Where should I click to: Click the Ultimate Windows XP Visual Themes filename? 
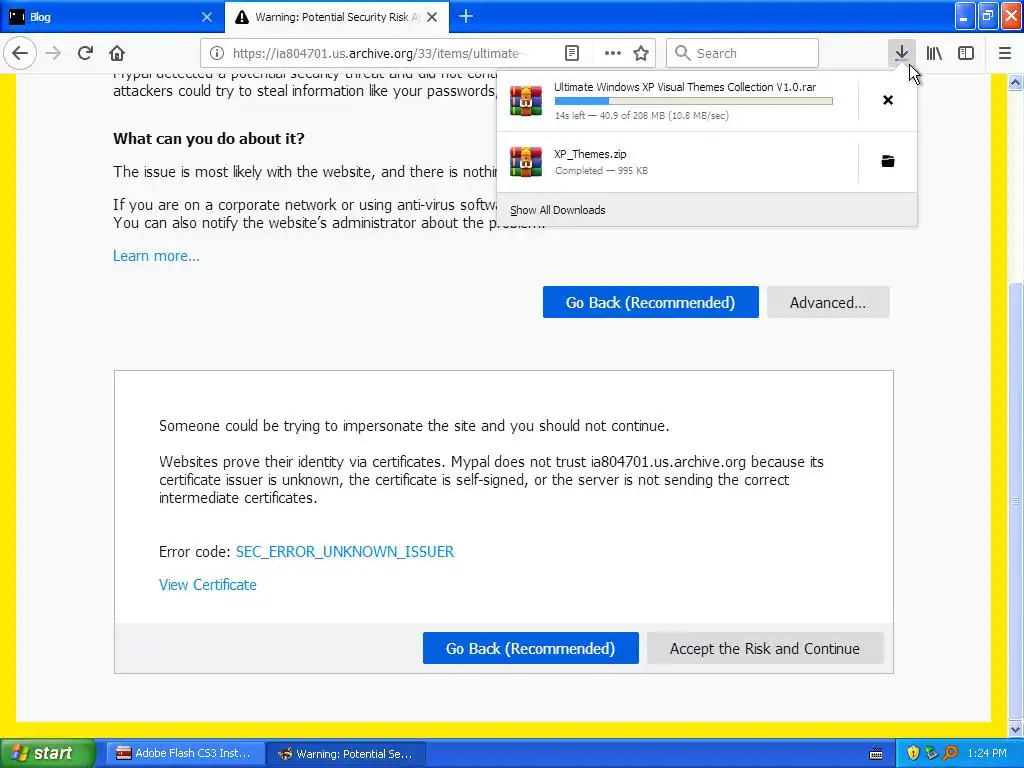point(685,87)
